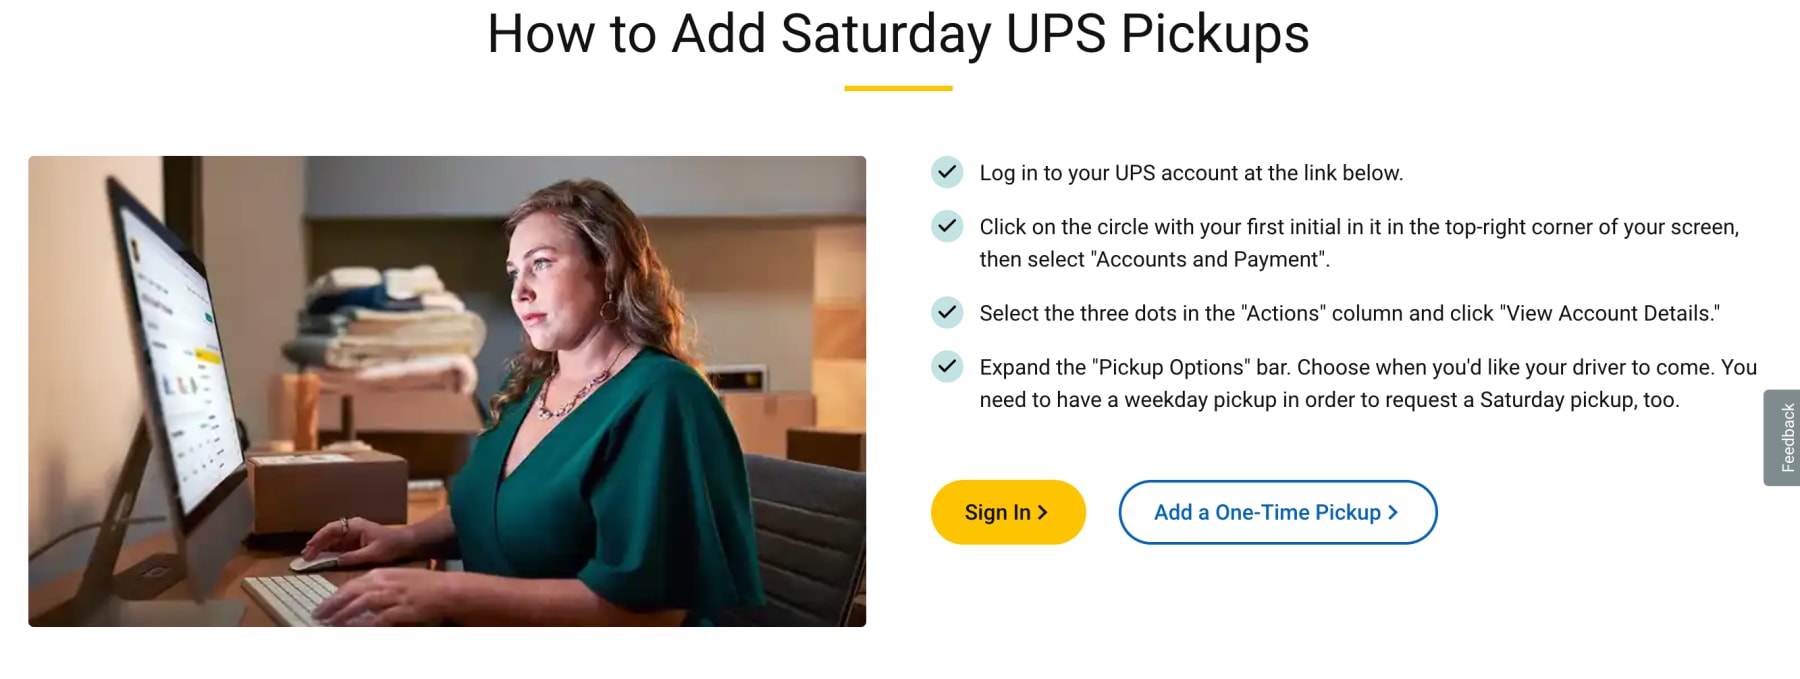Click the yellow divider under the page title

click(898, 89)
